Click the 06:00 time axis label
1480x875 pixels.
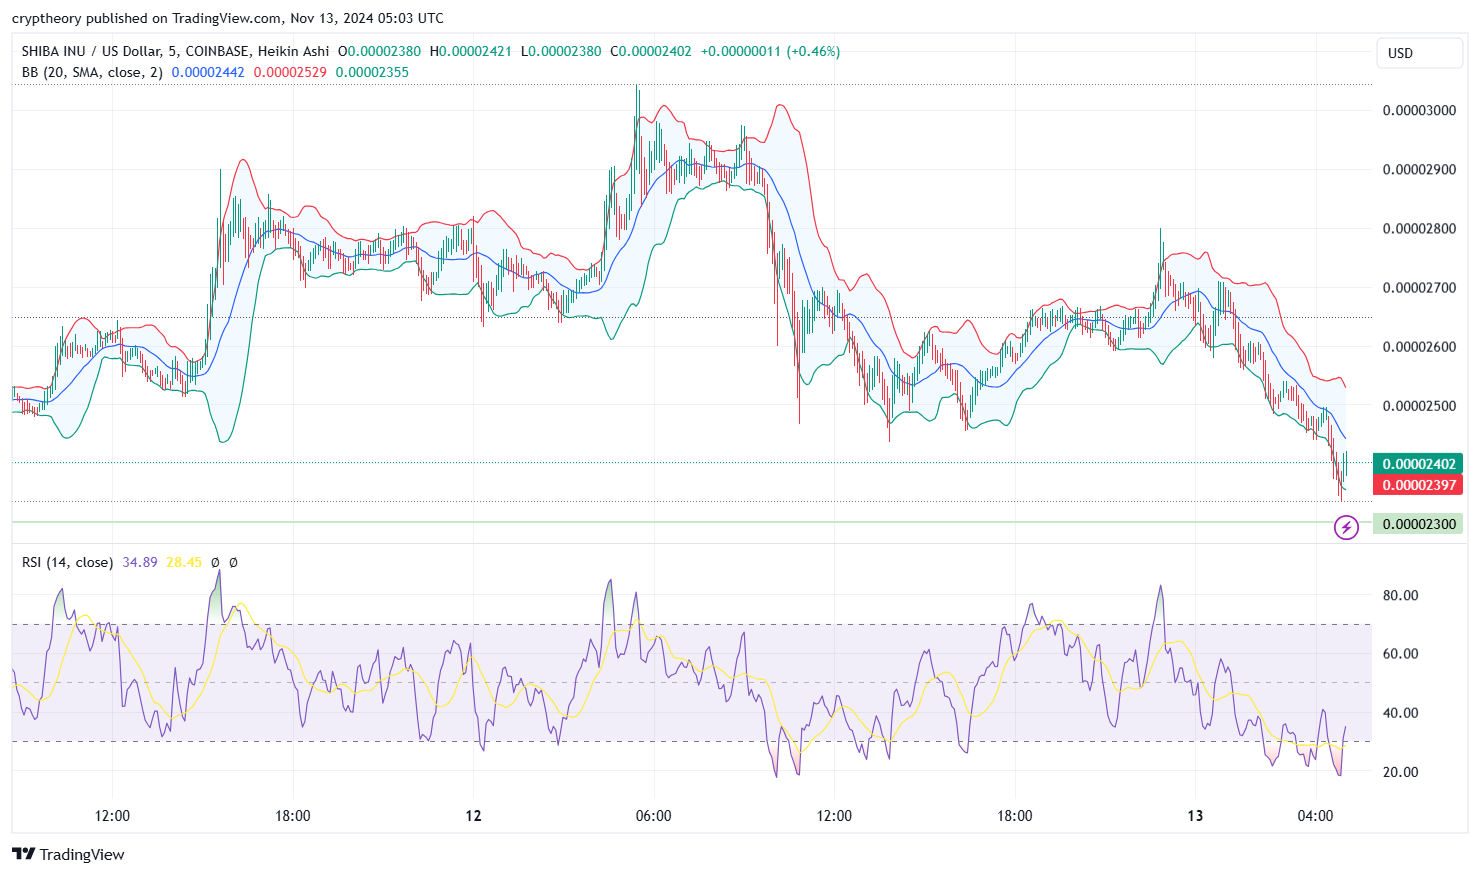[x=654, y=816]
